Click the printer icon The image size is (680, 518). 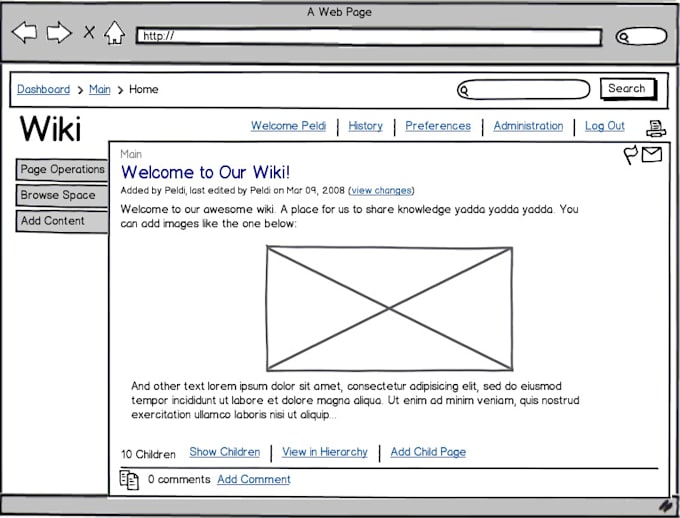pos(656,128)
